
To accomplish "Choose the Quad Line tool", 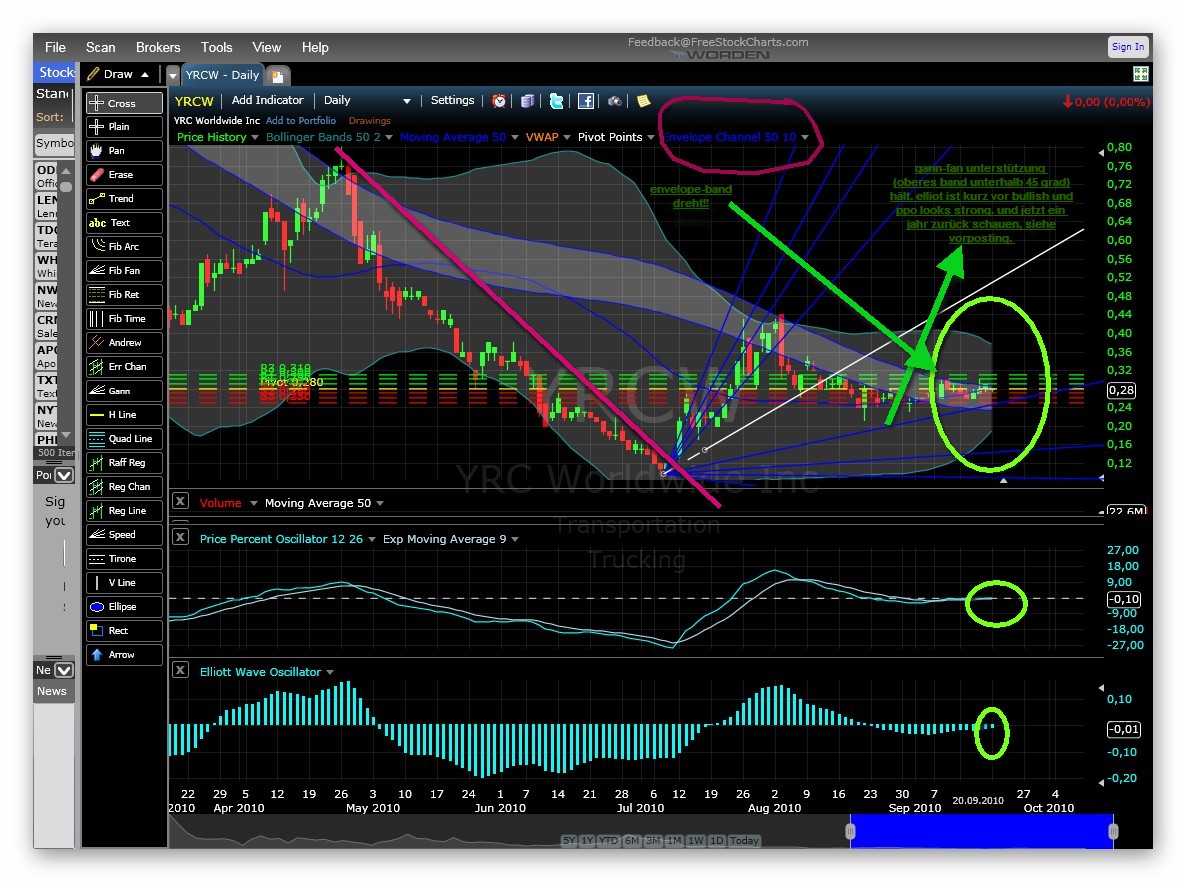I will coord(124,439).
